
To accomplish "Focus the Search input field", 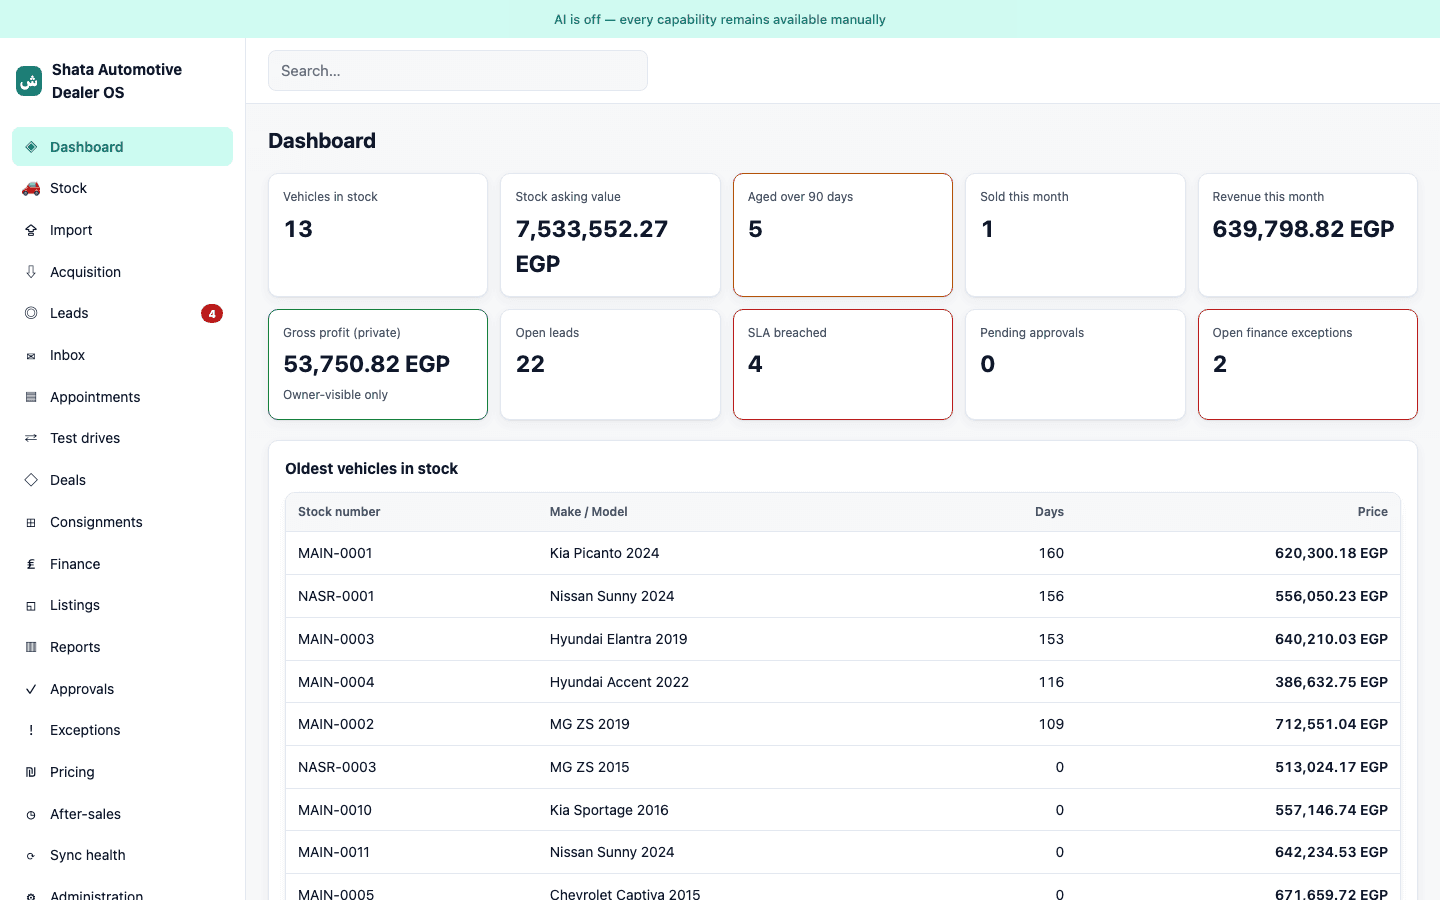I will (x=458, y=71).
